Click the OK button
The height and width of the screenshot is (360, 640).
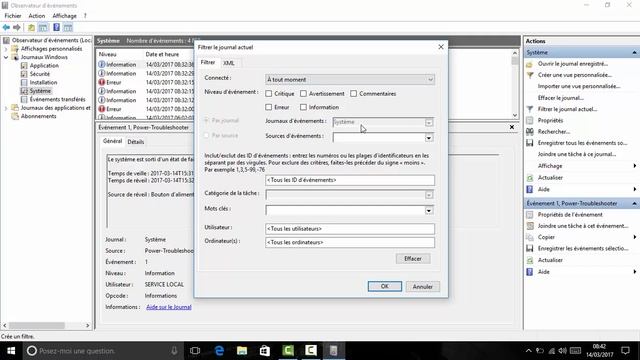(384, 287)
